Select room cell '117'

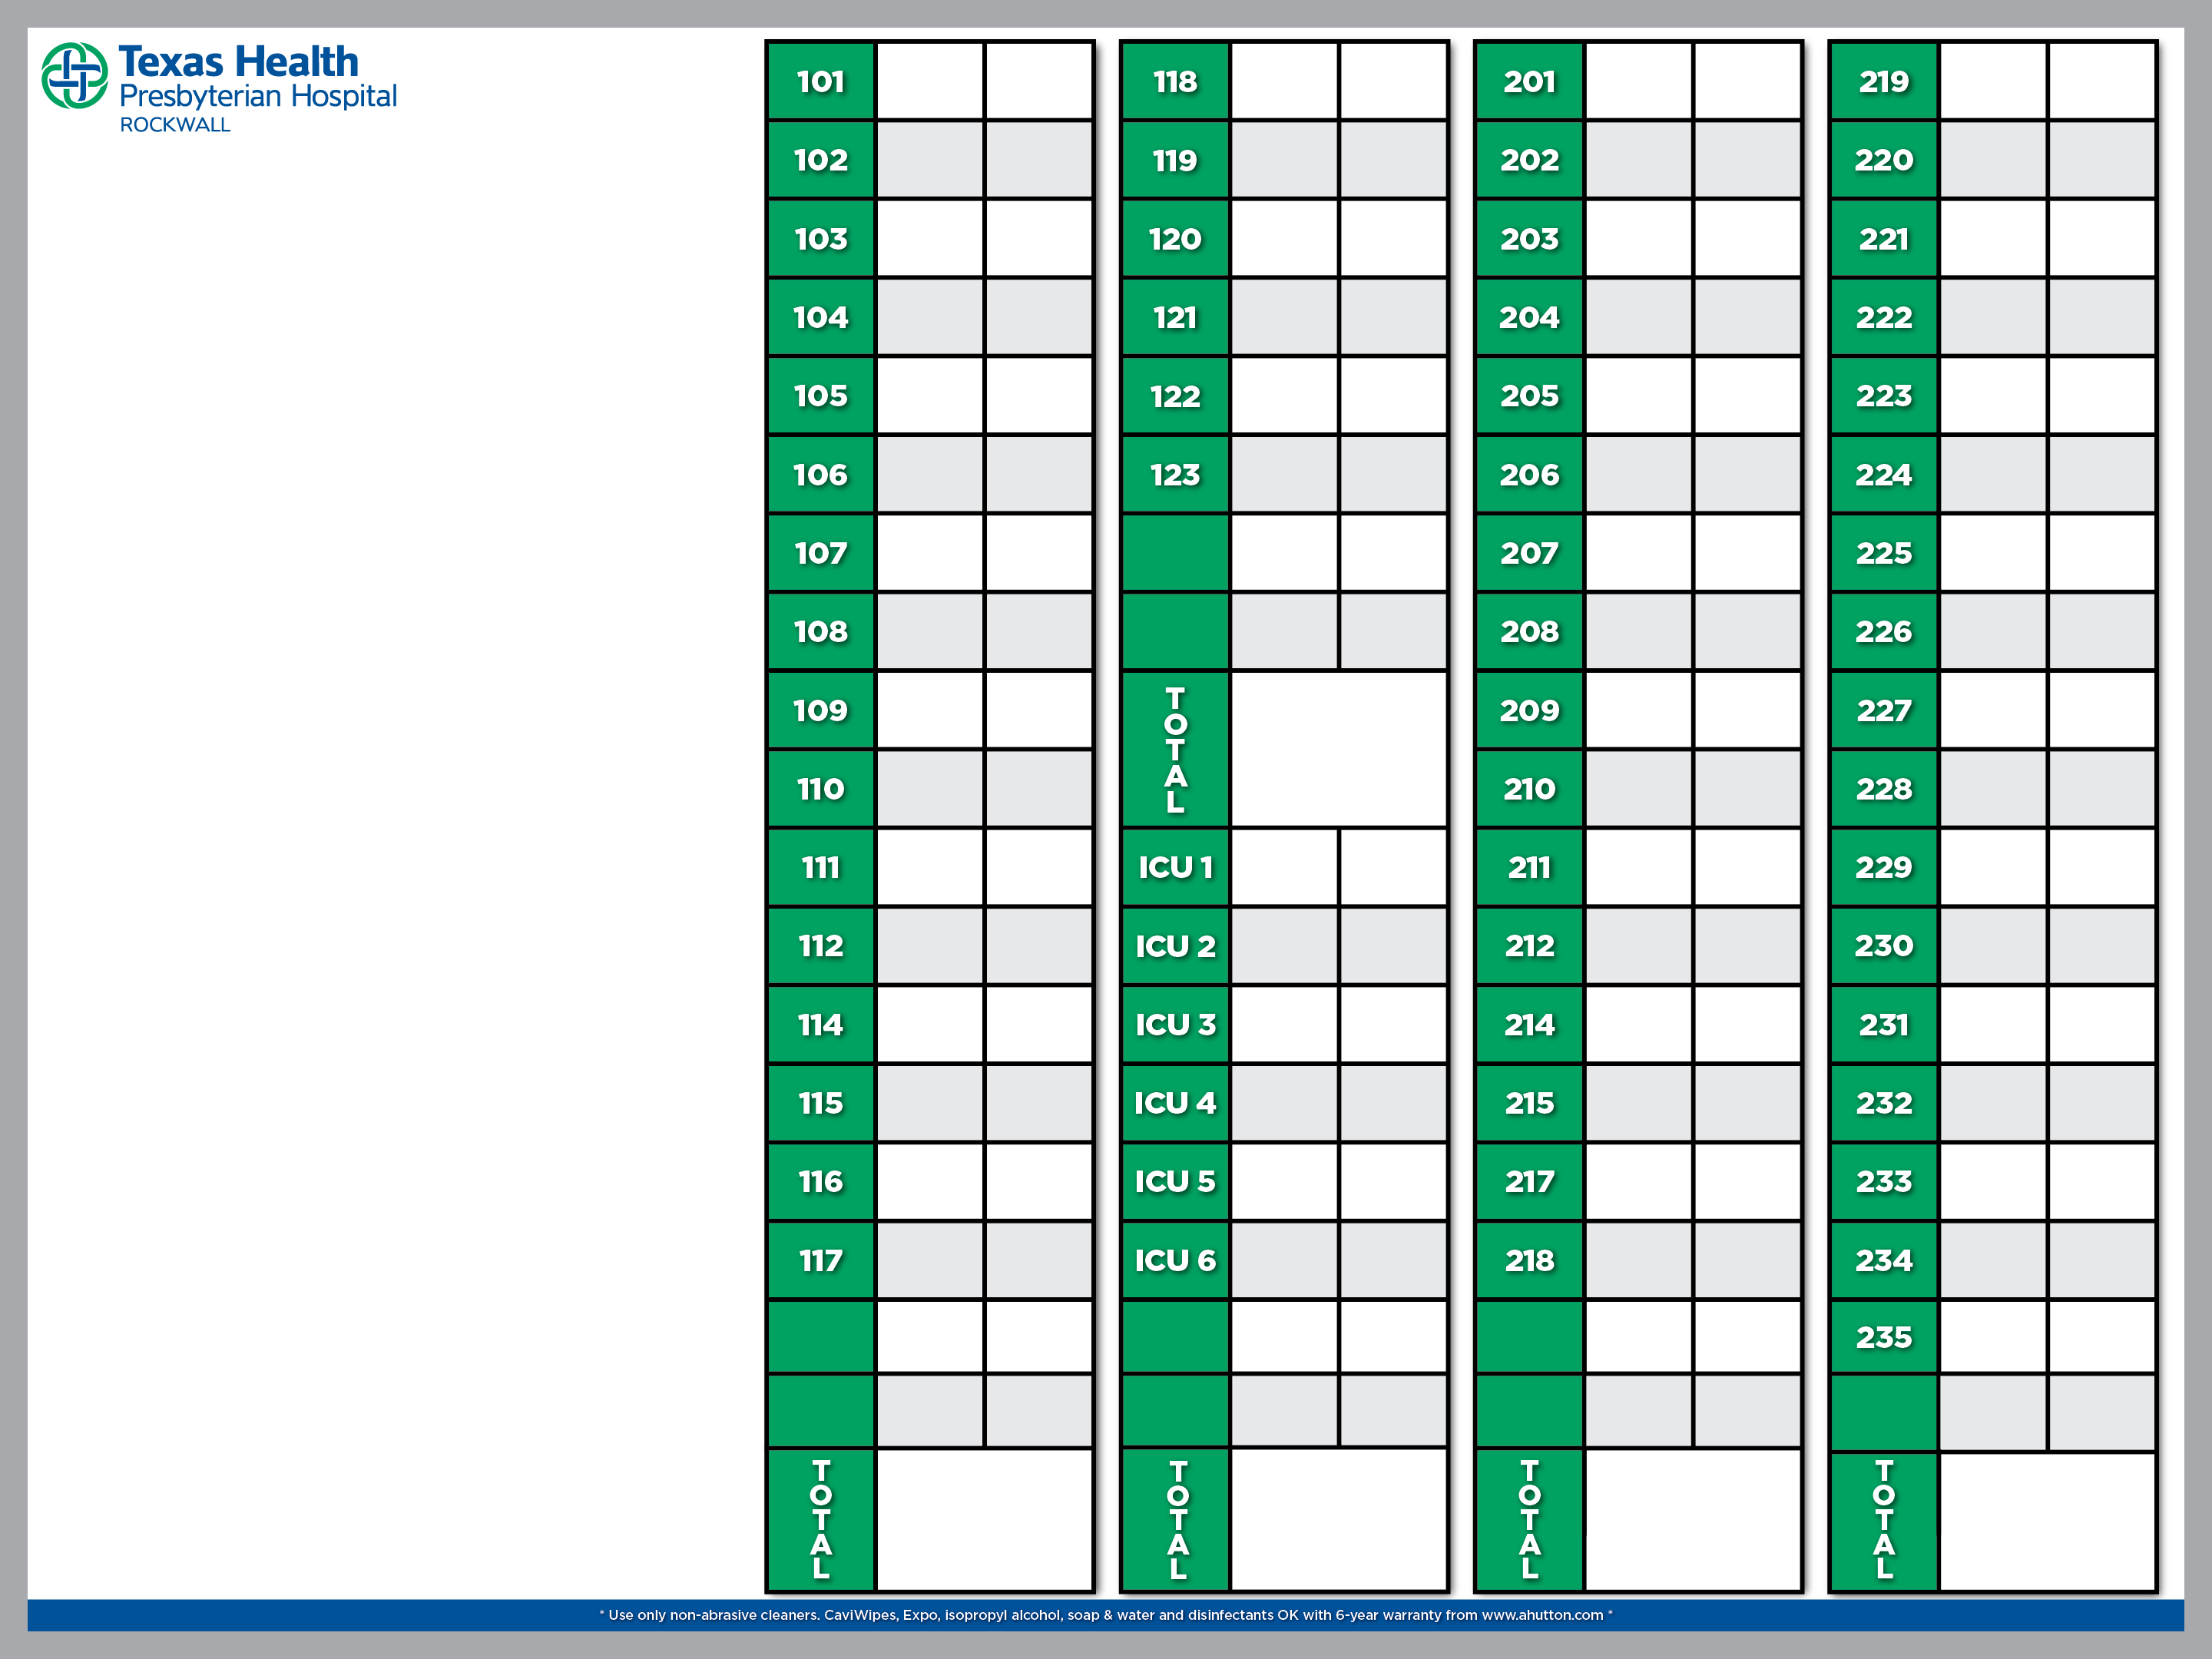coord(821,1261)
